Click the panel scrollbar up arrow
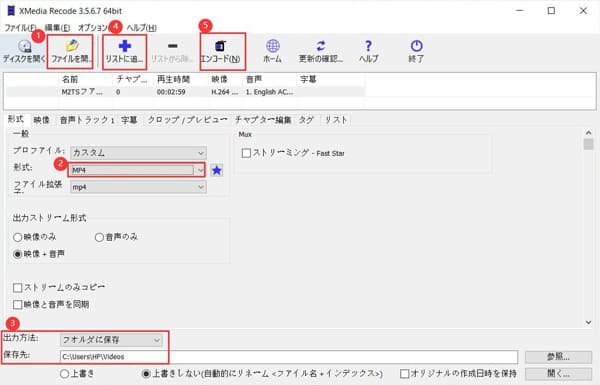 589,133
